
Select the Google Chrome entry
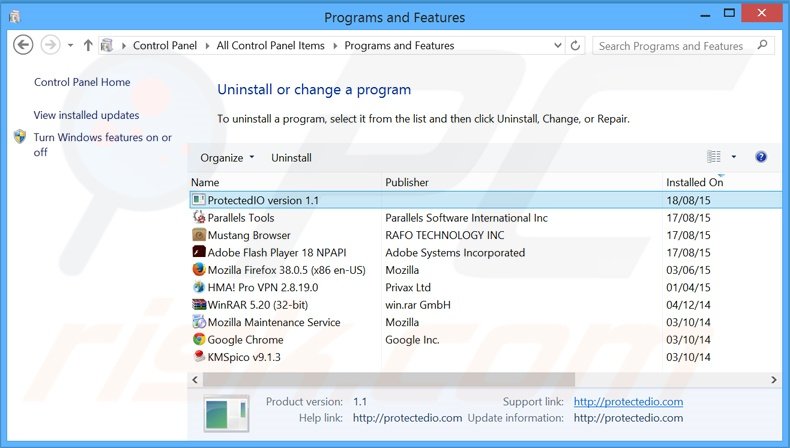245,340
